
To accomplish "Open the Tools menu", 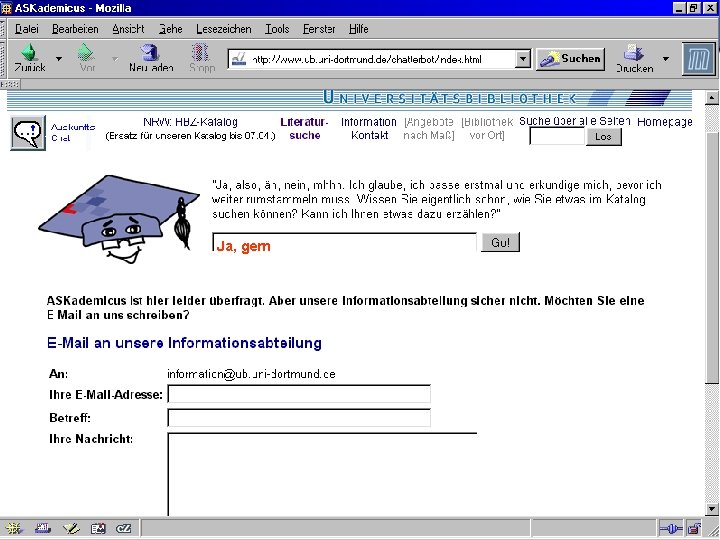I will pos(277,29).
